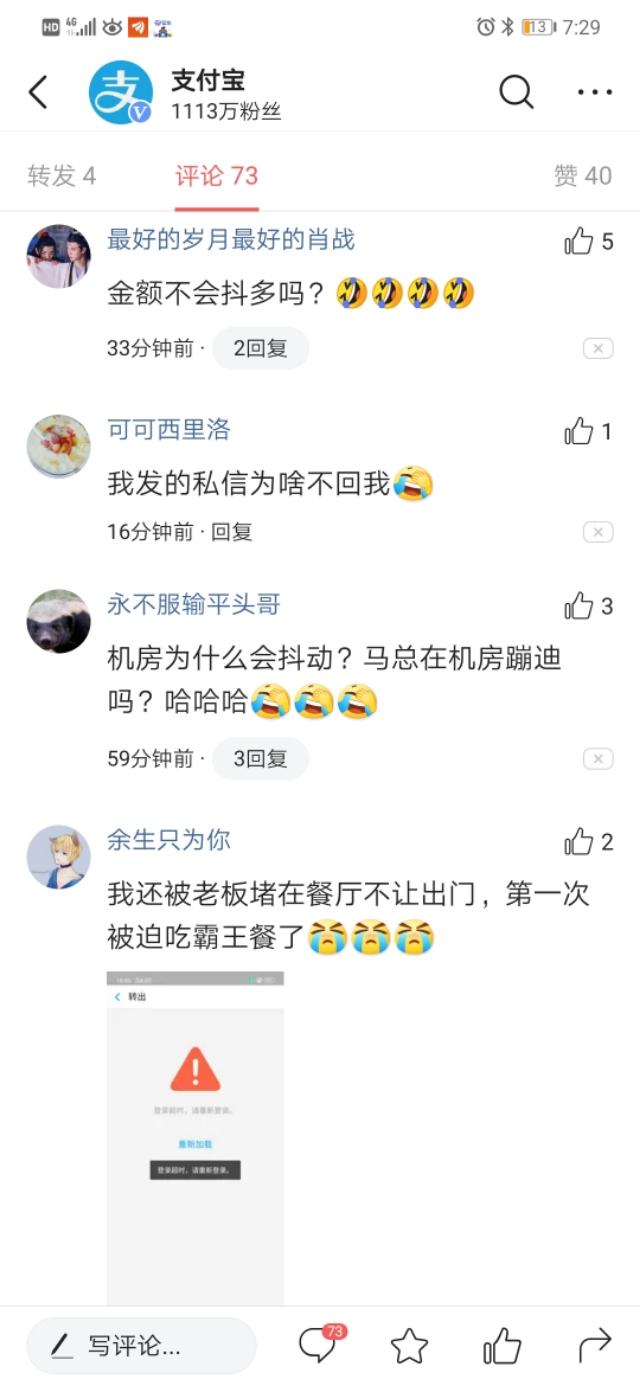The image size is (640, 1386).
Task: Expand the 2回复 replies
Action: pyautogui.click(x=260, y=348)
